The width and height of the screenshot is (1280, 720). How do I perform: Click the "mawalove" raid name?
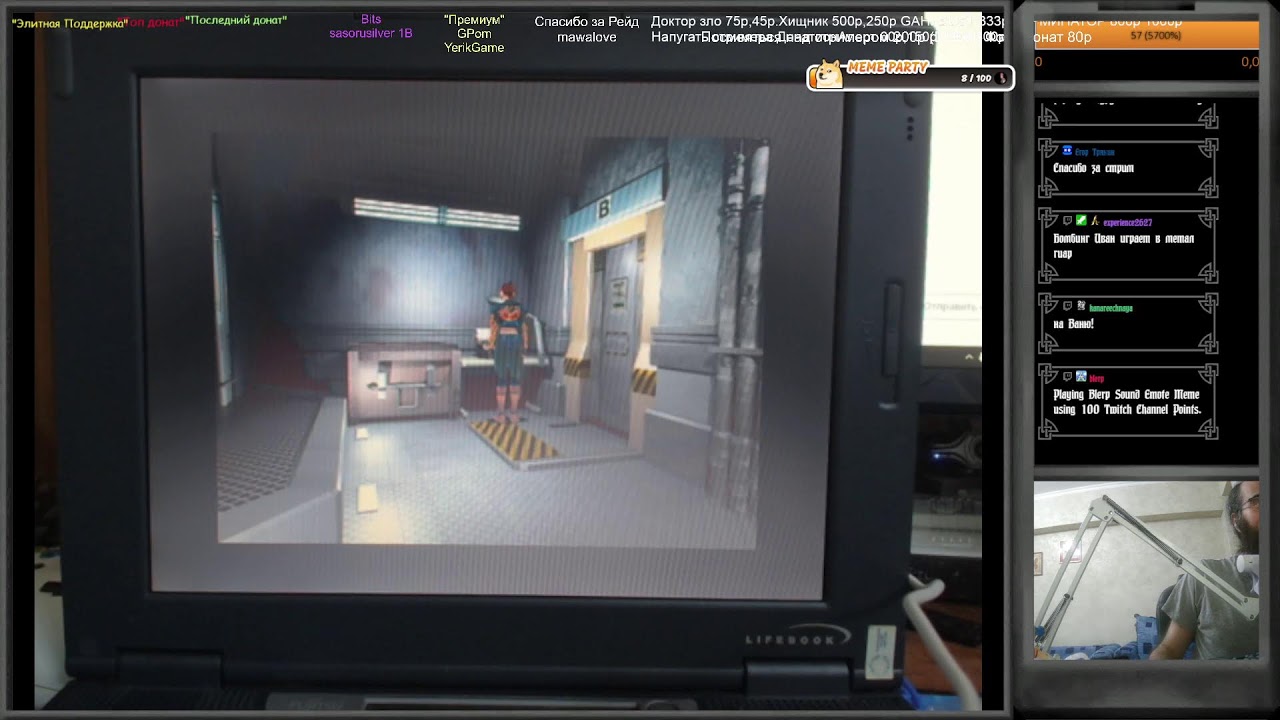[587, 37]
